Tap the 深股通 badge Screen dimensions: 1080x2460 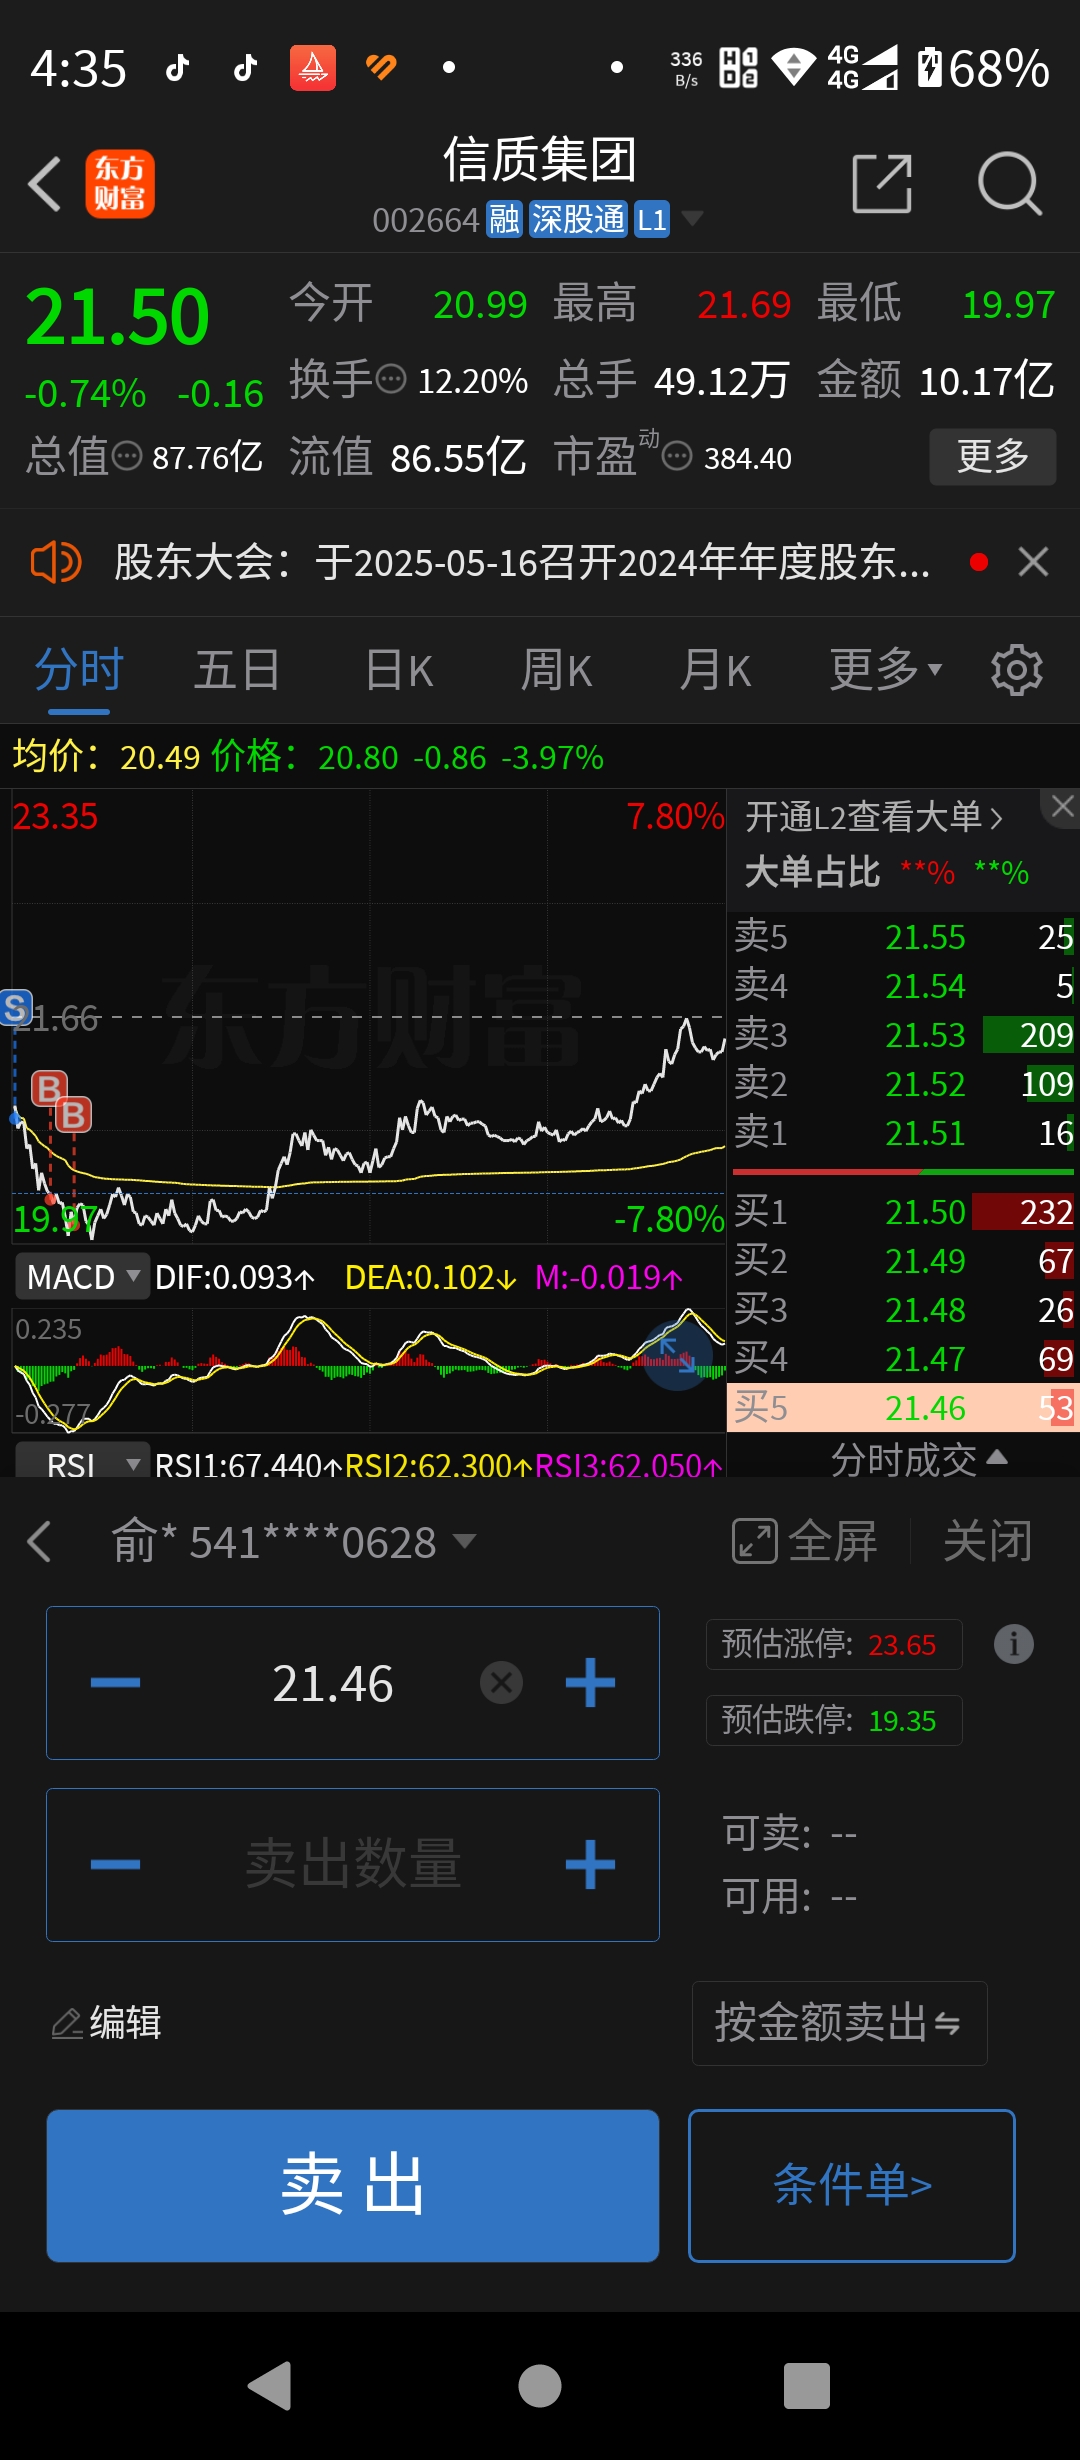tap(578, 219)
